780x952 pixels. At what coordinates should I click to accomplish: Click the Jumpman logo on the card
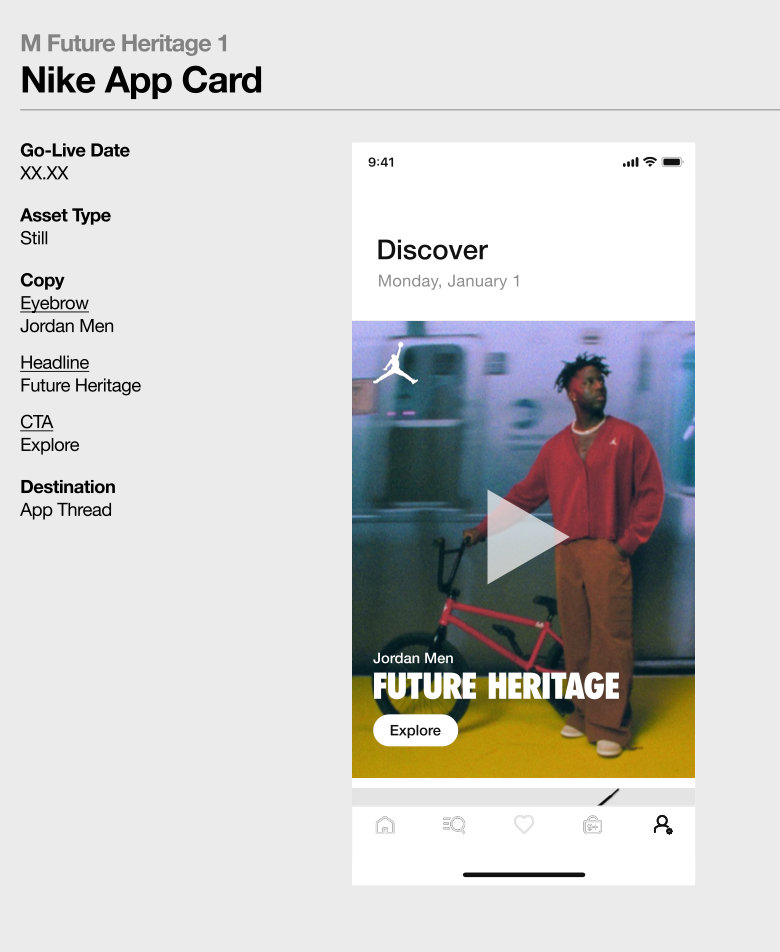point(395,363)
